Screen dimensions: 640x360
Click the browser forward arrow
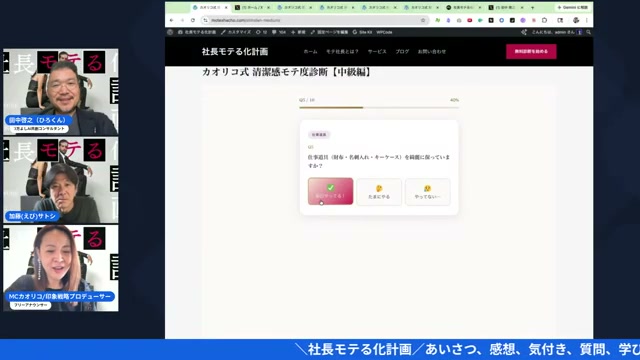click(x=182, y=20)
